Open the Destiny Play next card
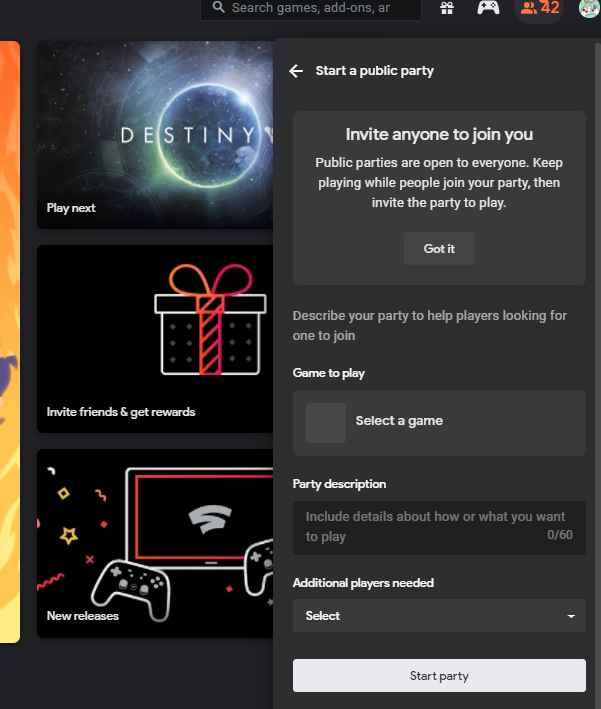Viewport: 601px width, 709px height. click(x=155, y=135)
